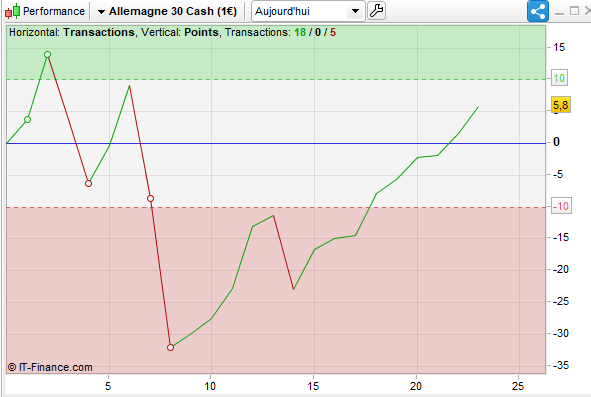Click the red -10 threshold label

pyautogui.click(x=562, y=206)
